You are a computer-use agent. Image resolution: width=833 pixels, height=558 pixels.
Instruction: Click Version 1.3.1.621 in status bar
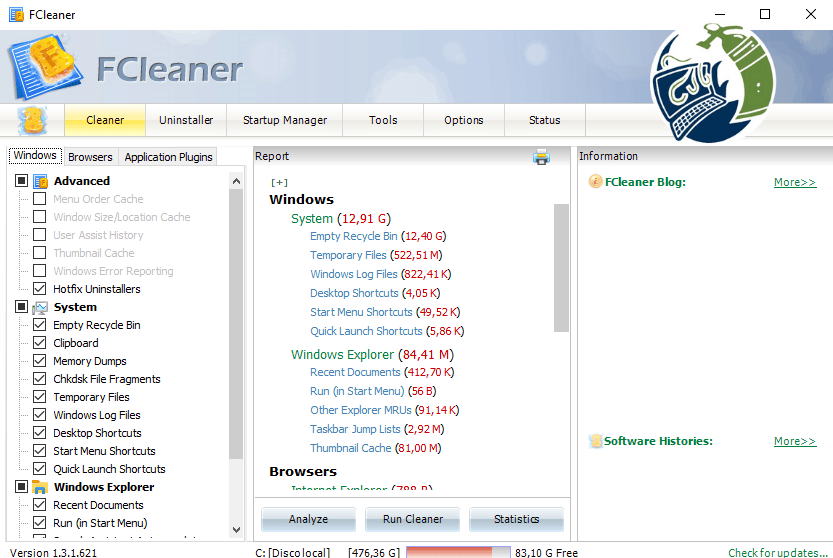pos(53,553)
